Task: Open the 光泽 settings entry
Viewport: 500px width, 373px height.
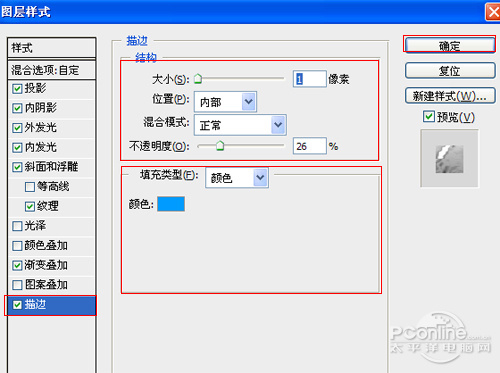Action: pyautogui.click(x=35, y=226)
